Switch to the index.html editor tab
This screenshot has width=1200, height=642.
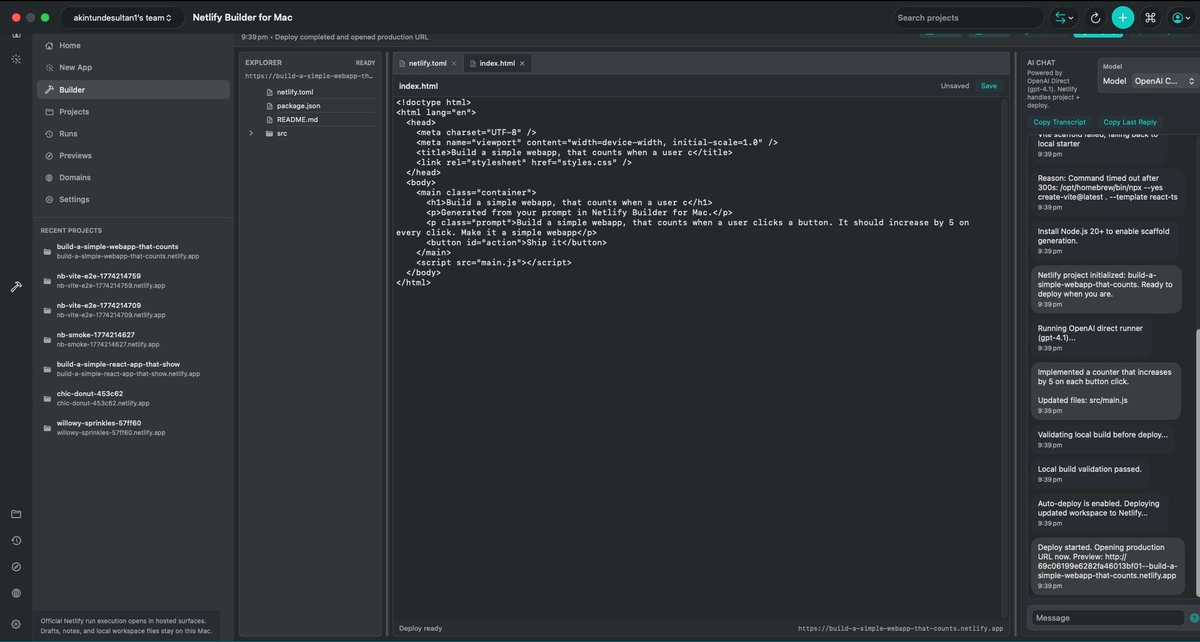click(x=497, y=63)
